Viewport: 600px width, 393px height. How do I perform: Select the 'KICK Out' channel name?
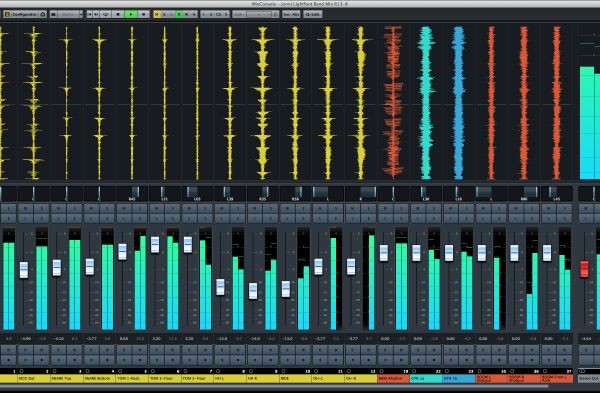coord(34,378)
